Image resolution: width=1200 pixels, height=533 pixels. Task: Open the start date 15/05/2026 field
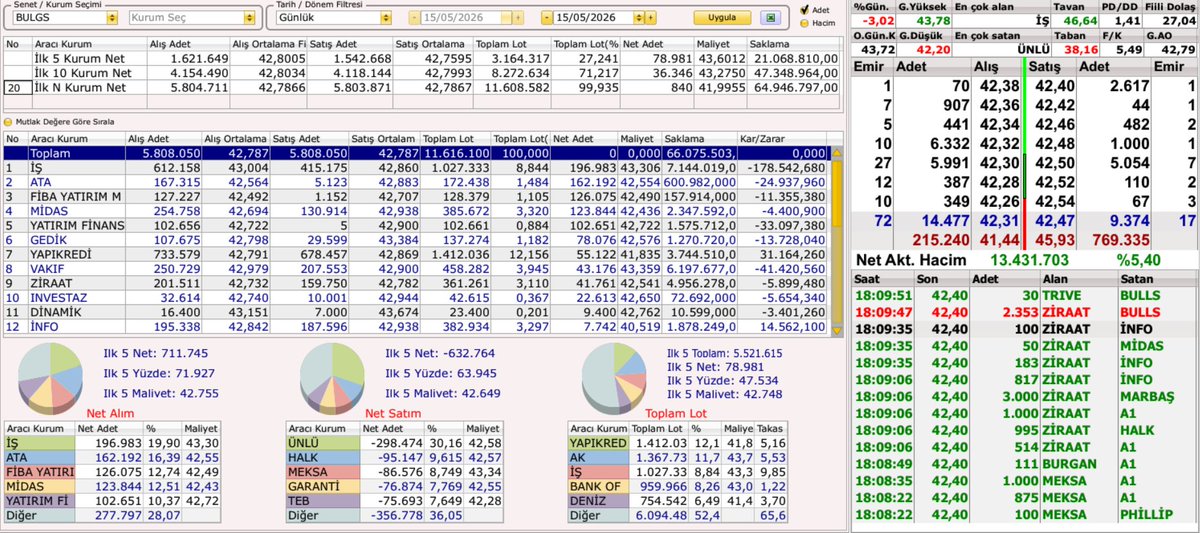[459, 18]
